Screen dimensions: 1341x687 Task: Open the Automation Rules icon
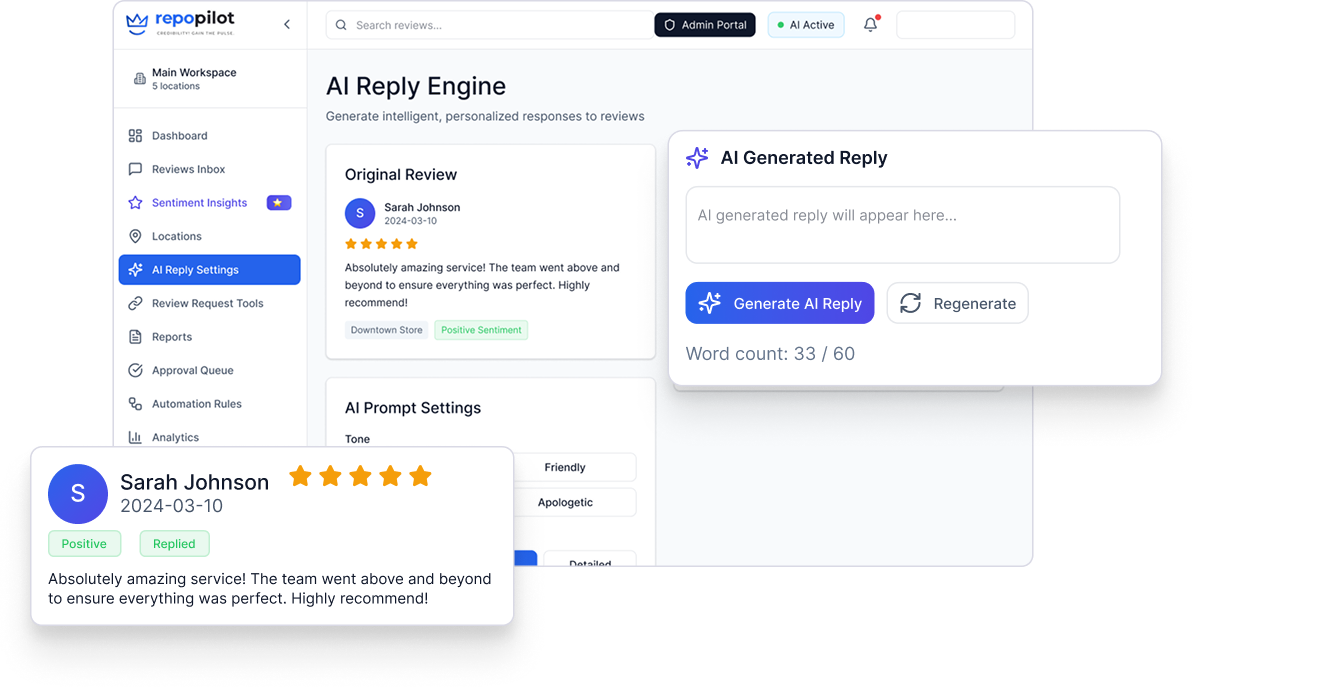point(136,404)
